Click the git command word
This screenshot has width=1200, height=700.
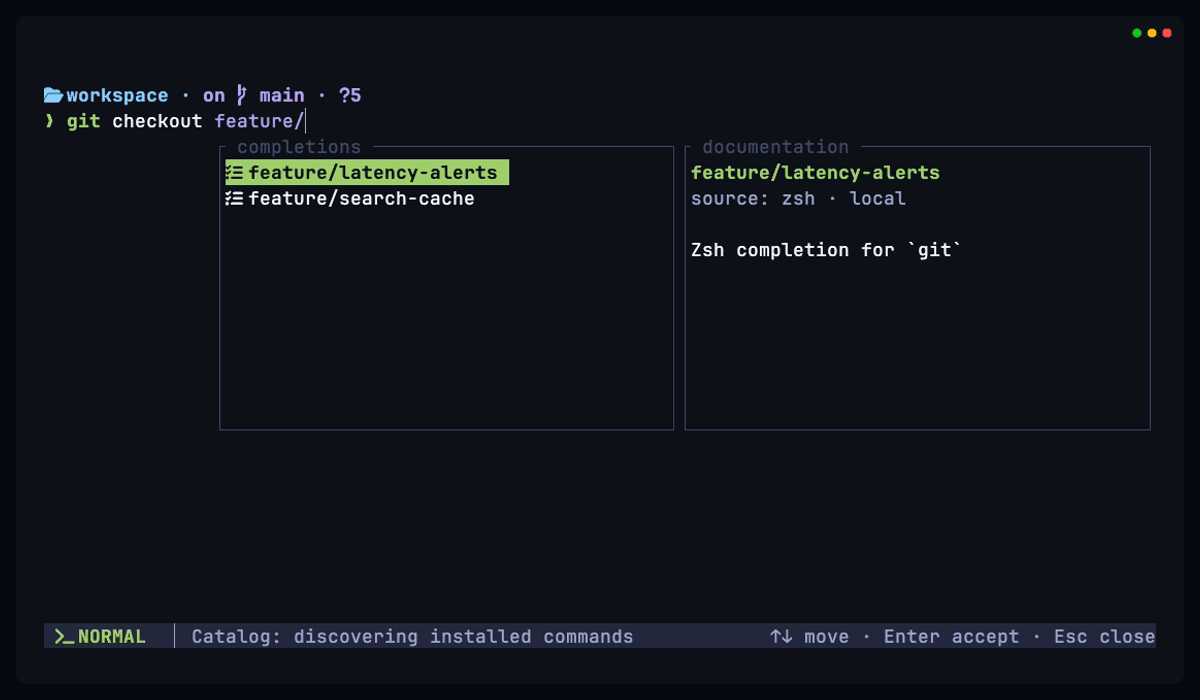pyautogui.click(x=83, y=121)
